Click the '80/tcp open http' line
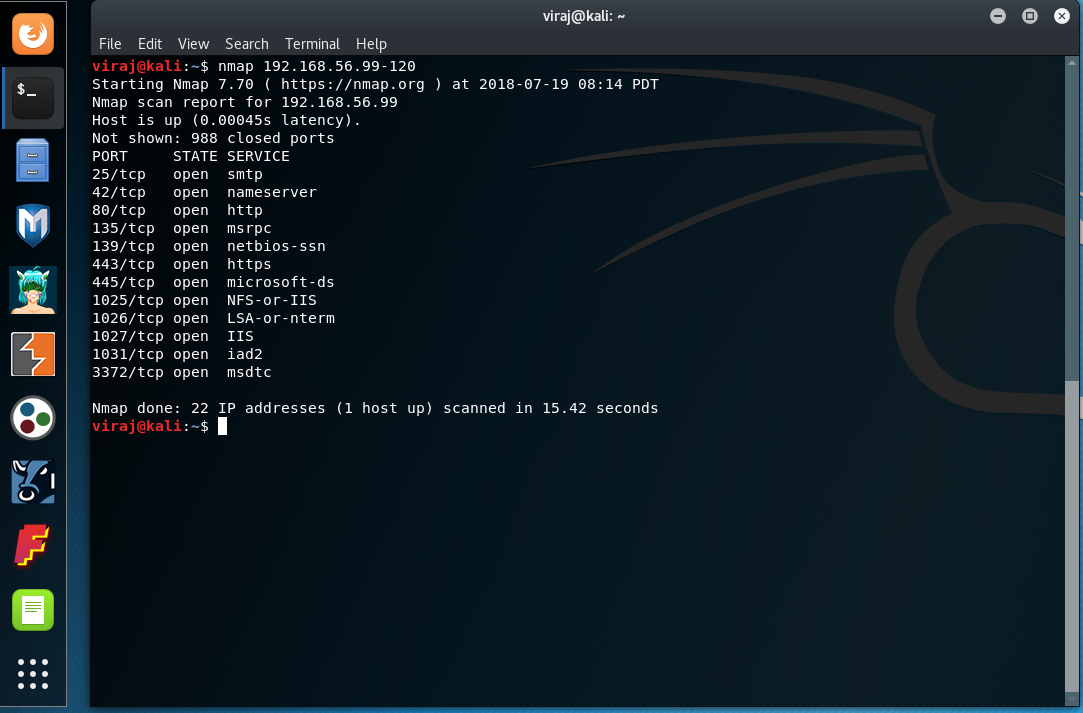 point(178,210)
